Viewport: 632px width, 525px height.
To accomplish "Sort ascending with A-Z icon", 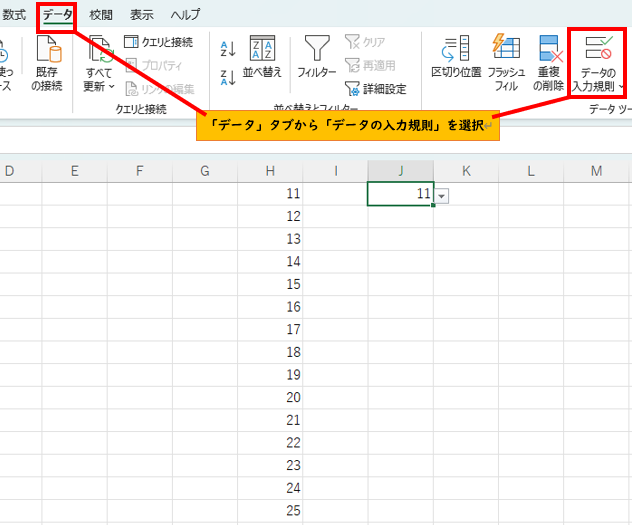I will click(x=228, y=49).
